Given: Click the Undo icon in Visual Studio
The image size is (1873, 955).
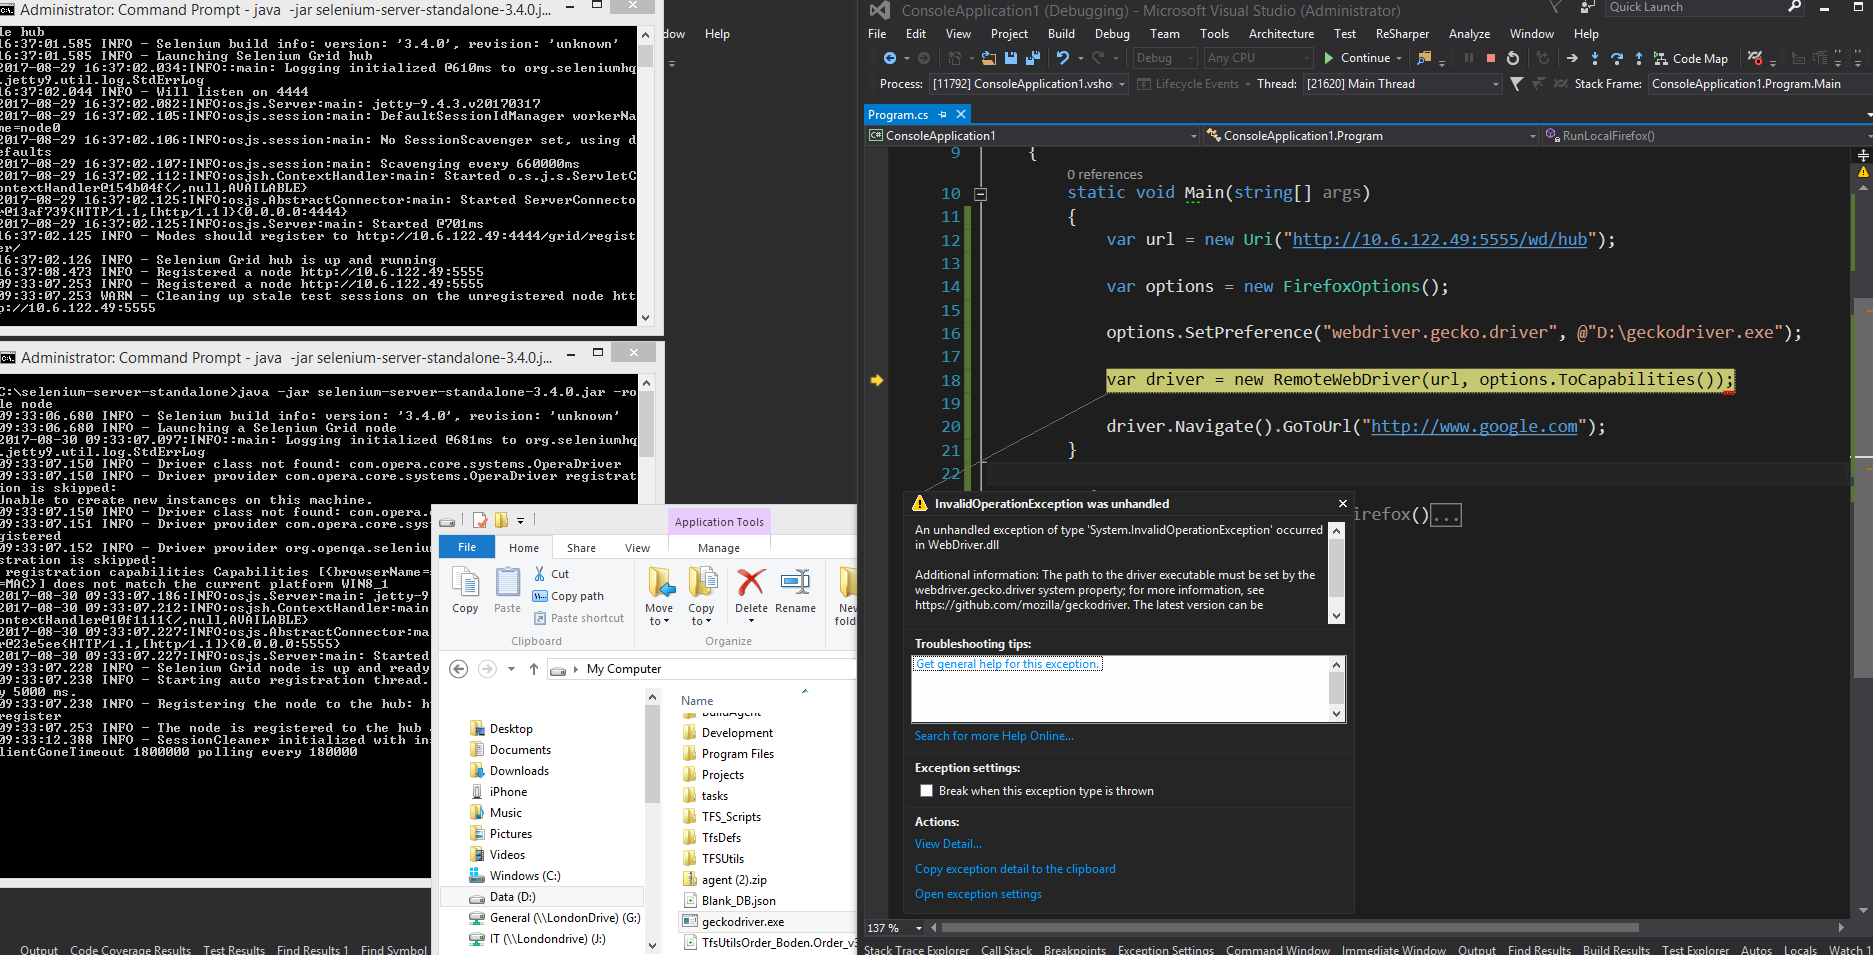Looking at the screenshot, I should click(1063, 58).
